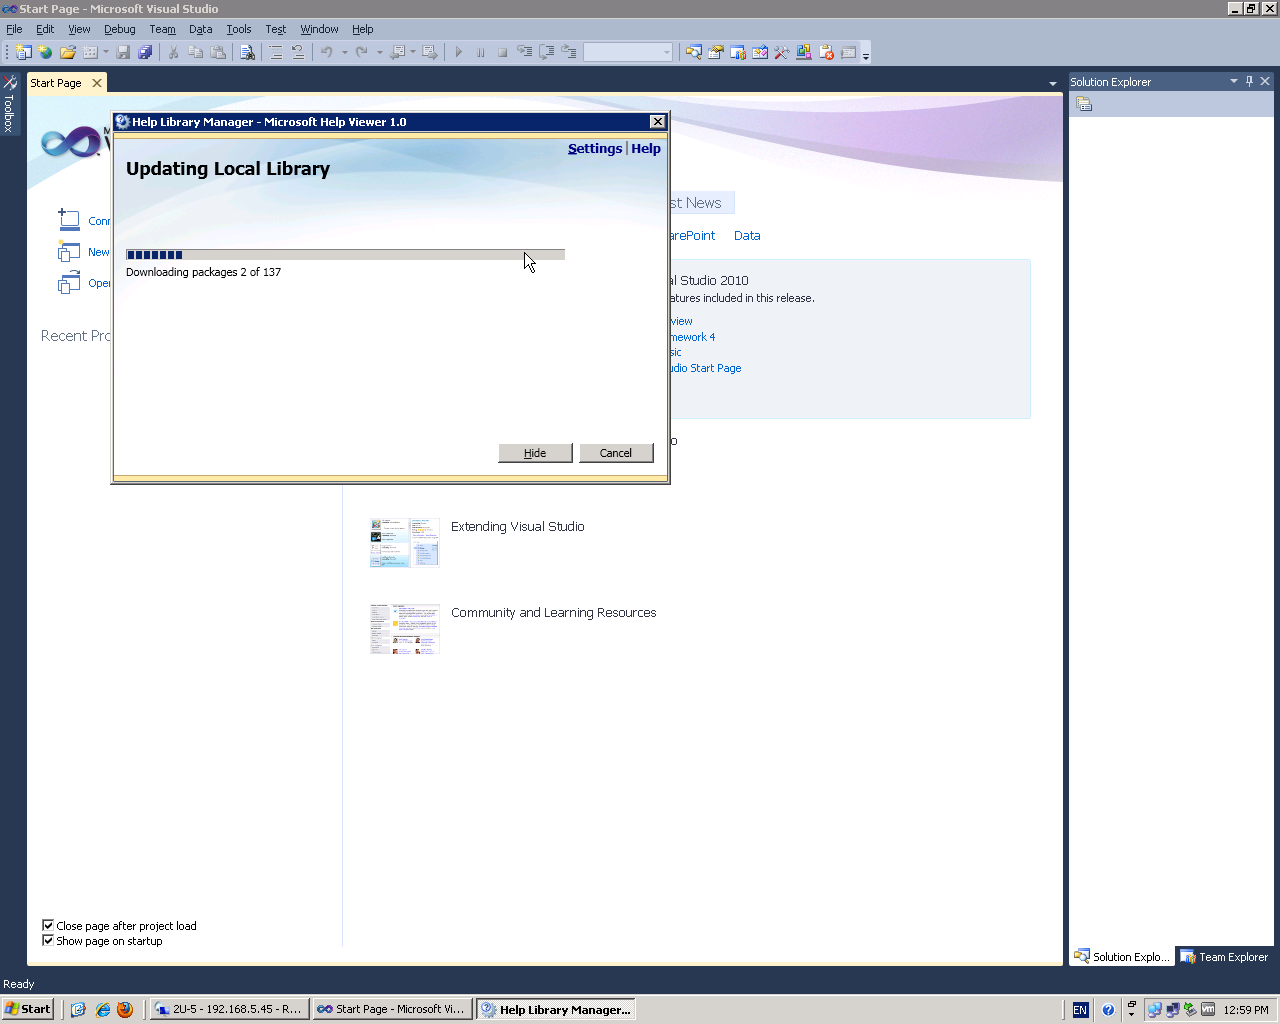Expand the collapsed Toolbox side tab
The height and width of the screenshot is (1024, 1280).
click(x=9, y=104)
